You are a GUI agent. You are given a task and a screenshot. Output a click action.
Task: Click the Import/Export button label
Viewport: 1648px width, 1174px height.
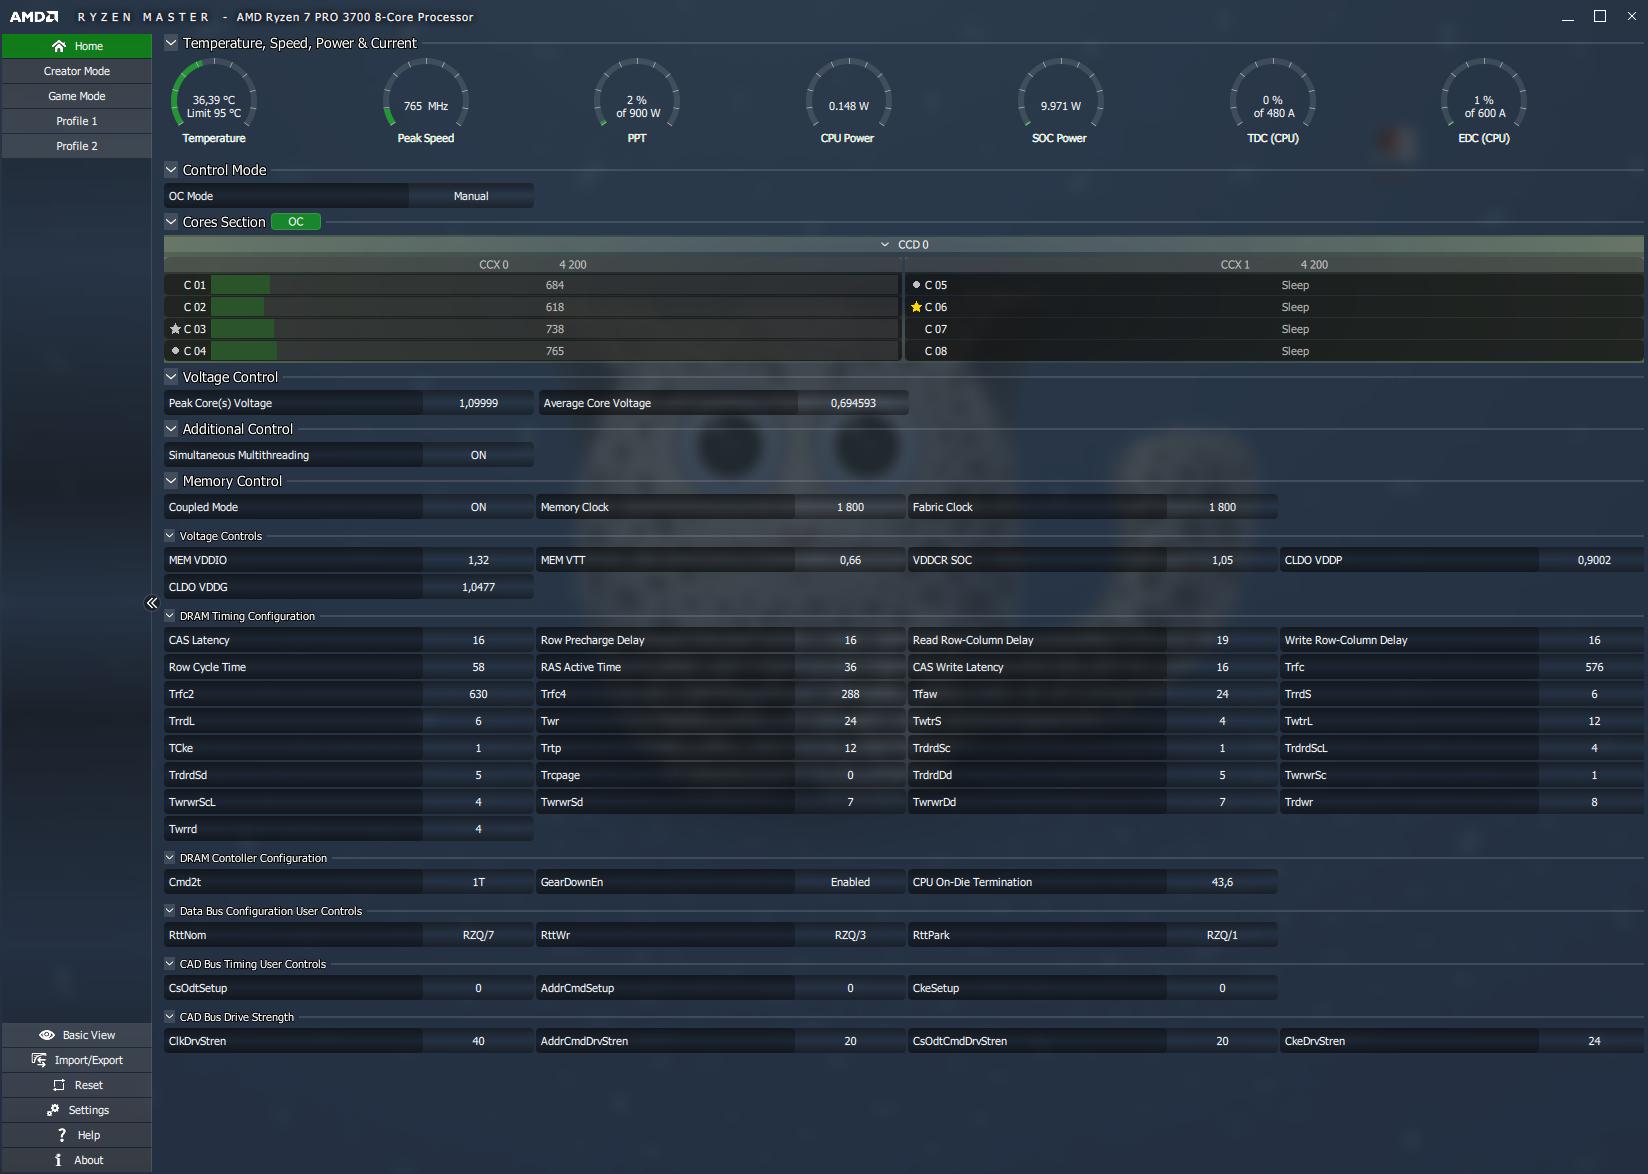point(89,1060)
